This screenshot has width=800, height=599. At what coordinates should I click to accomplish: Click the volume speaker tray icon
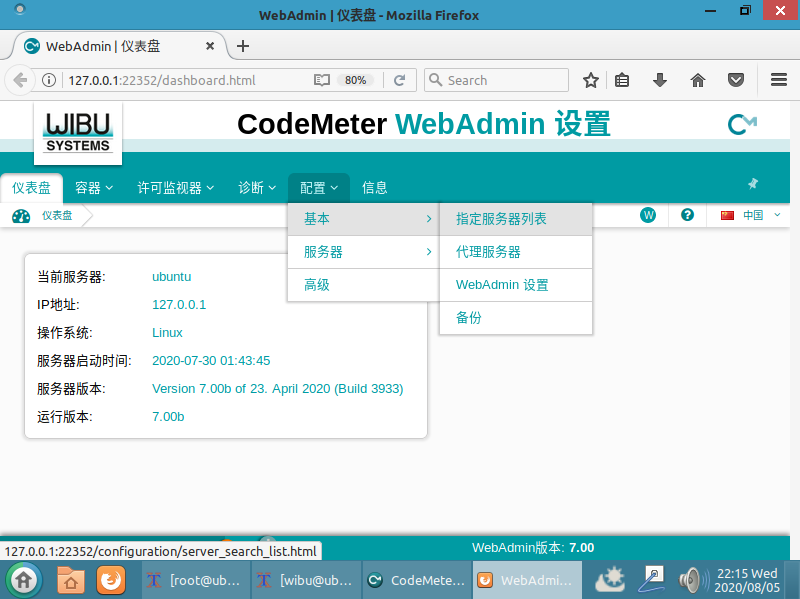[693, 580]
